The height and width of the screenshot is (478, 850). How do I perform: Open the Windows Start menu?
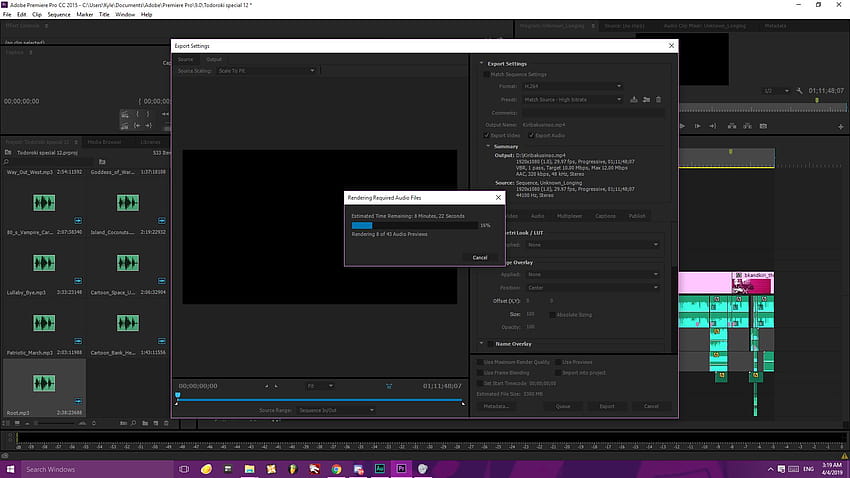click(10, 469)
